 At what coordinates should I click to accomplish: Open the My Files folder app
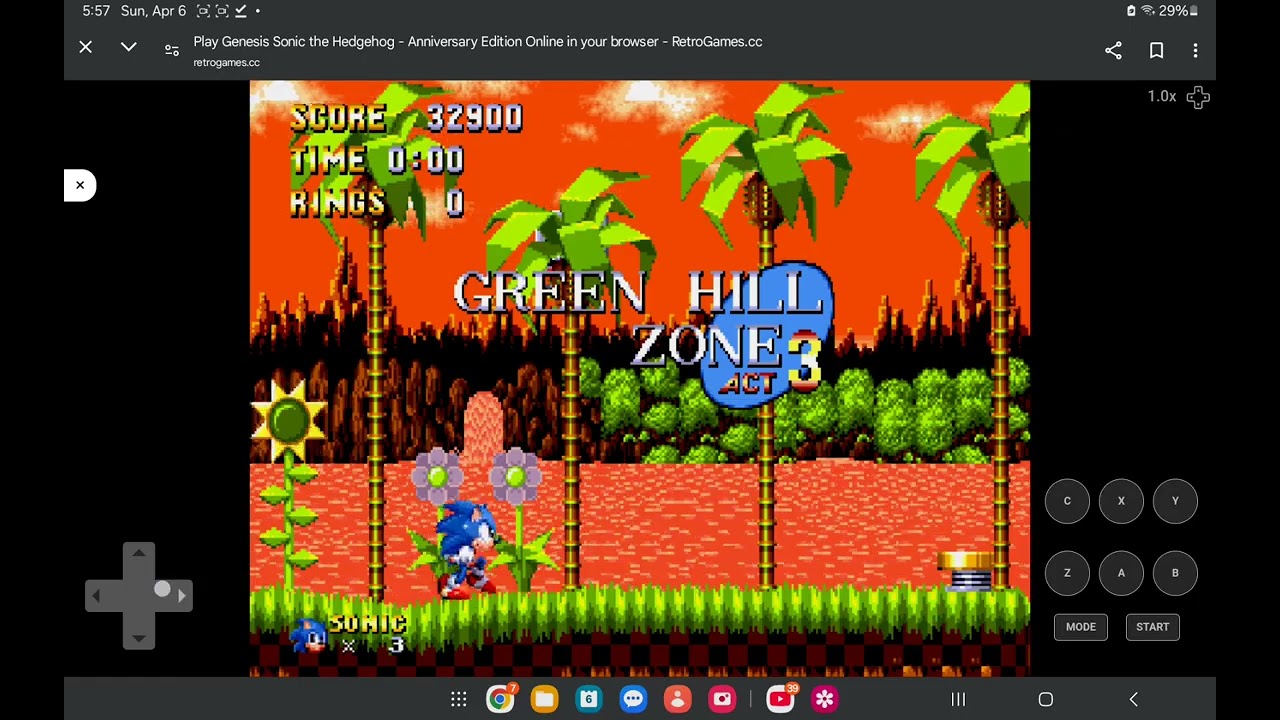click(x=544, y=699)
